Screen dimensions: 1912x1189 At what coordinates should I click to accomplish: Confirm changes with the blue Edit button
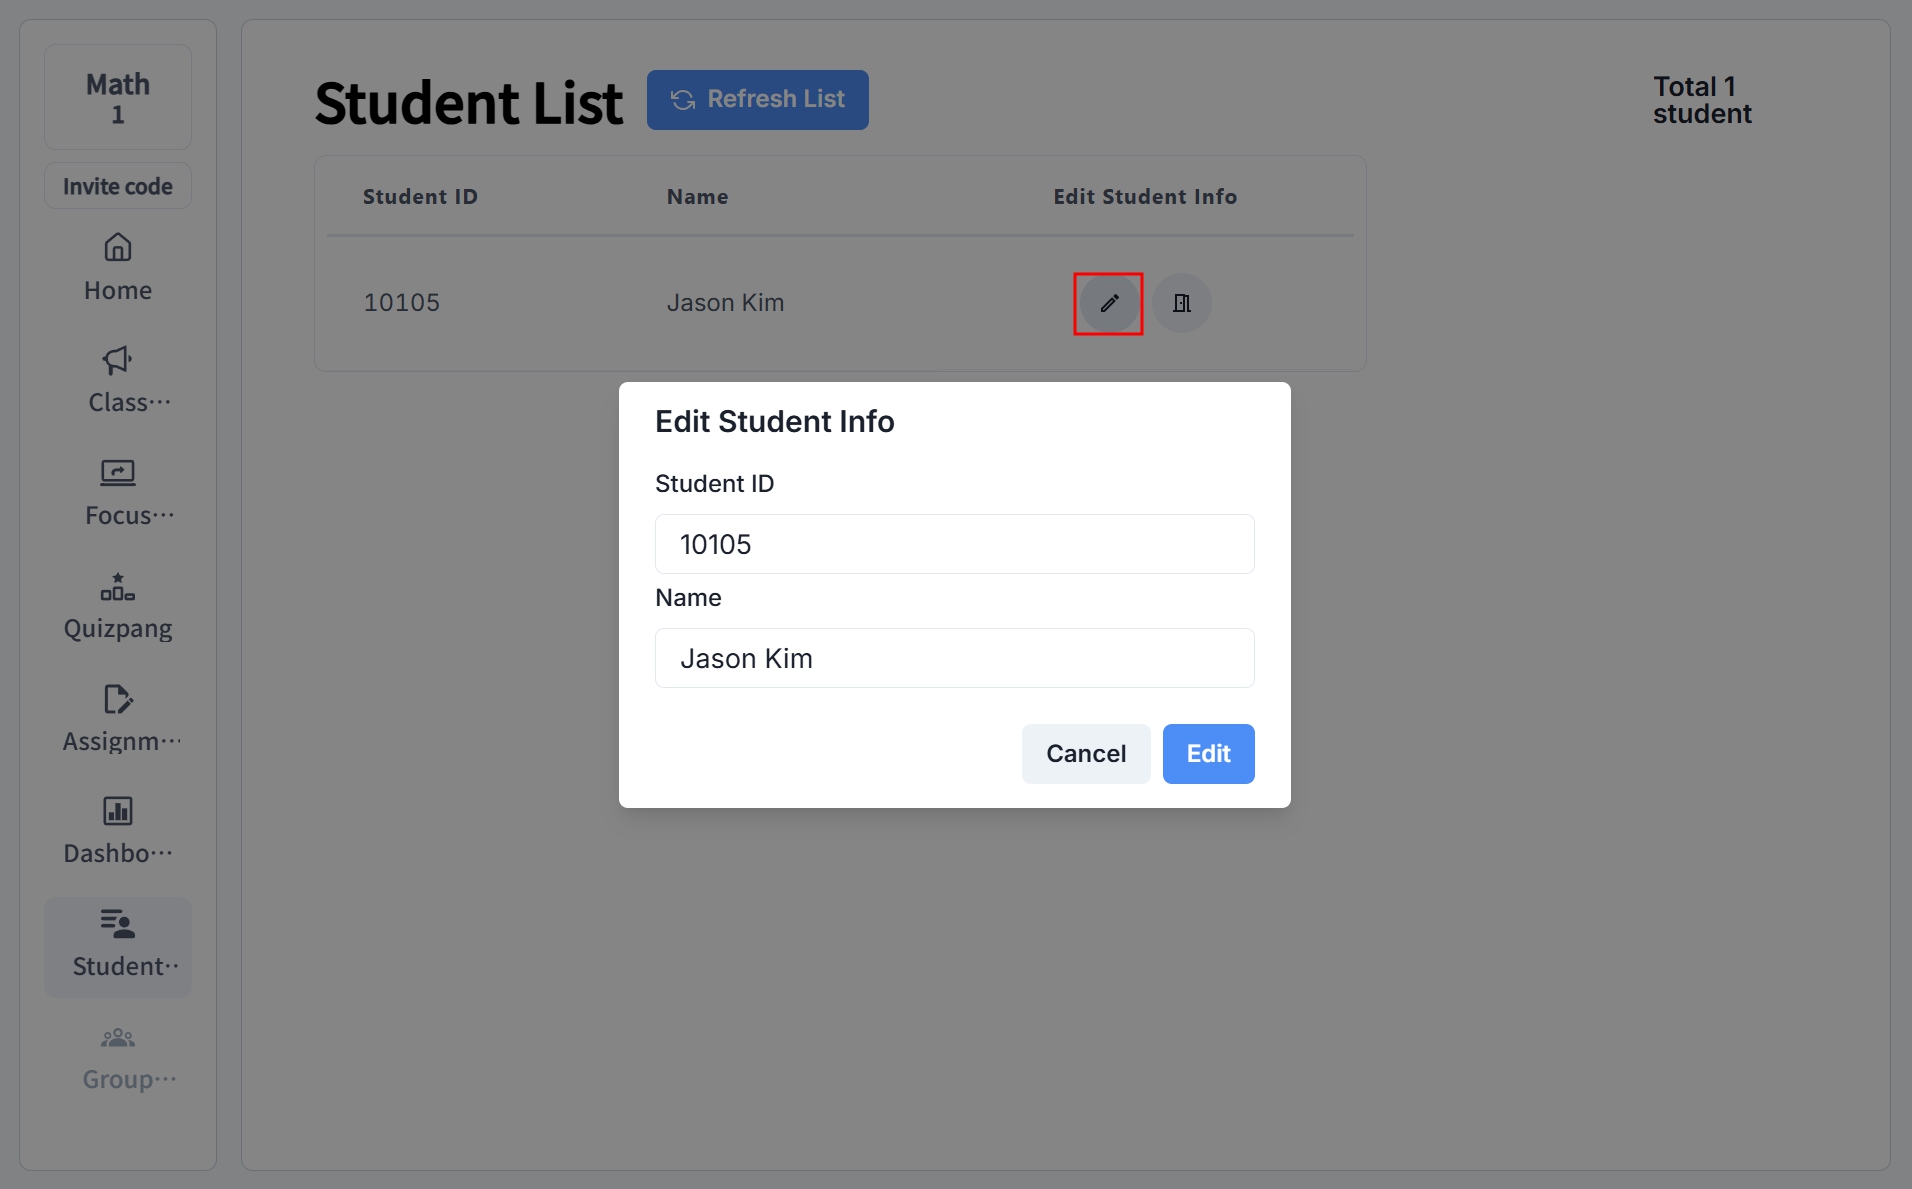[1208, 754]
